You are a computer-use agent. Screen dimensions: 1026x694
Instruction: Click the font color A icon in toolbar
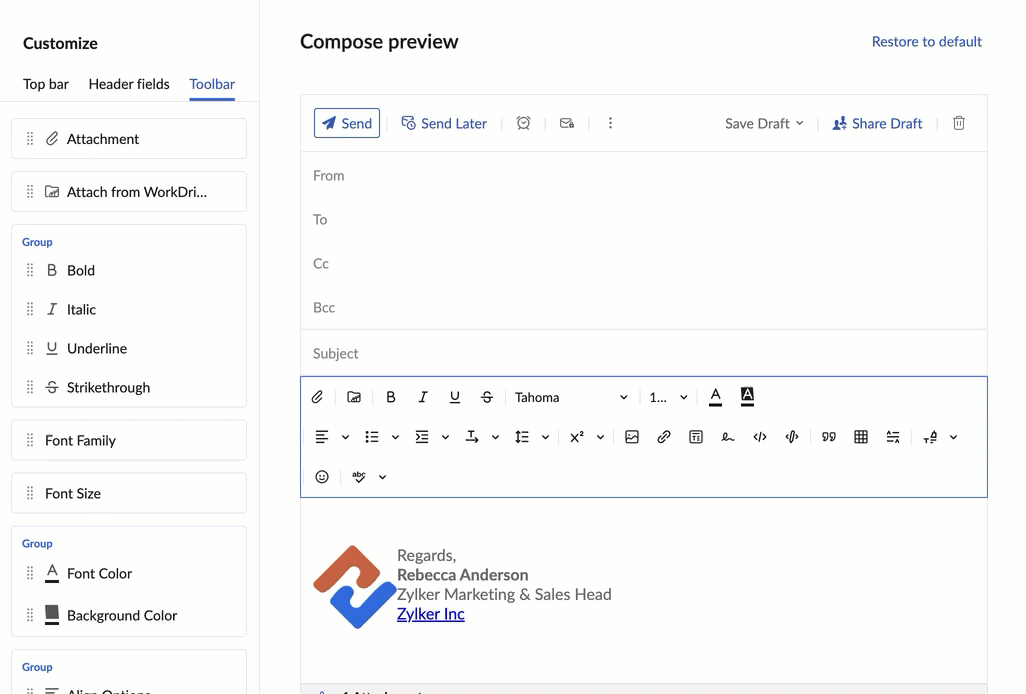pos(715,397)
